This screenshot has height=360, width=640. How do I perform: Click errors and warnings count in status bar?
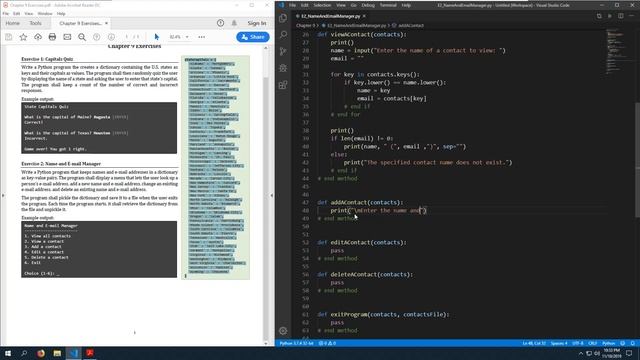tap(327, 343)
